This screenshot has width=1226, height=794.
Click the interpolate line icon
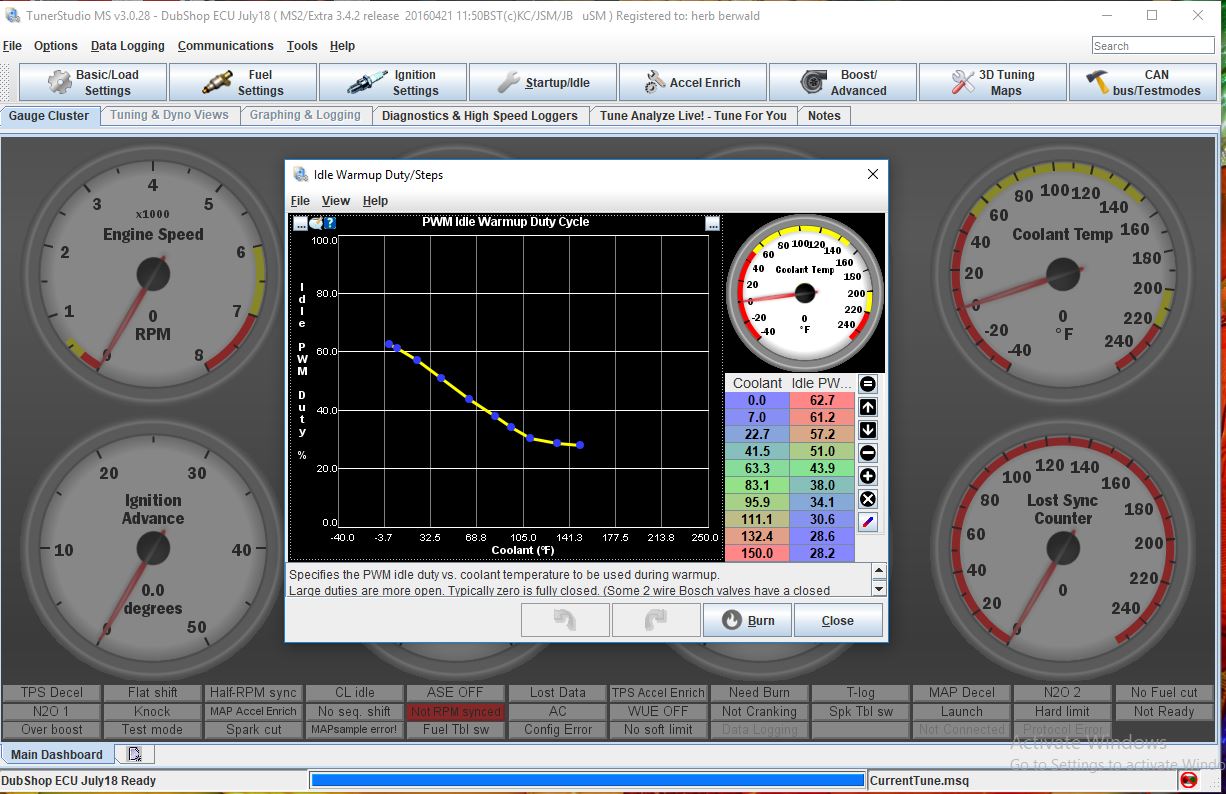pos(868,522)
